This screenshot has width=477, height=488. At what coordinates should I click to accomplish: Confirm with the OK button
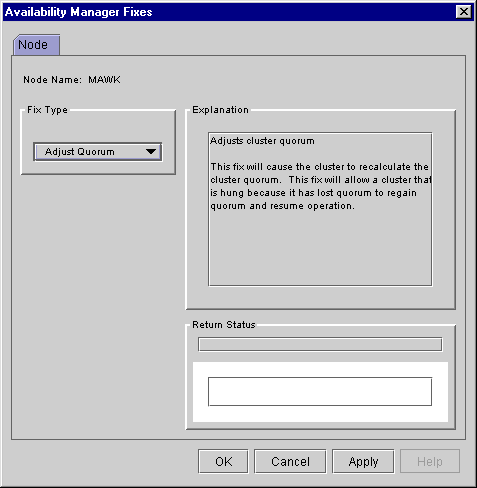tap(223, 461)
